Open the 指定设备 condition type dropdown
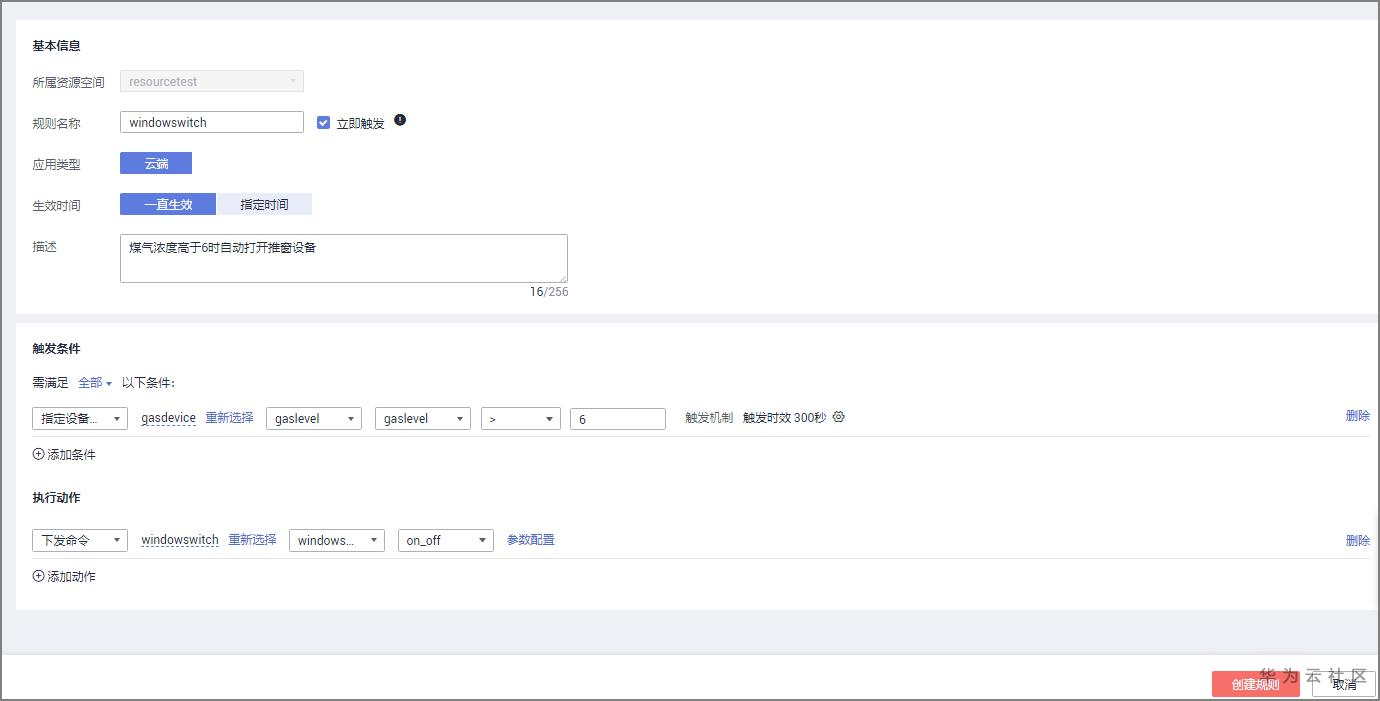Screen dimensions: 1380x701 [x=80, y=419]
